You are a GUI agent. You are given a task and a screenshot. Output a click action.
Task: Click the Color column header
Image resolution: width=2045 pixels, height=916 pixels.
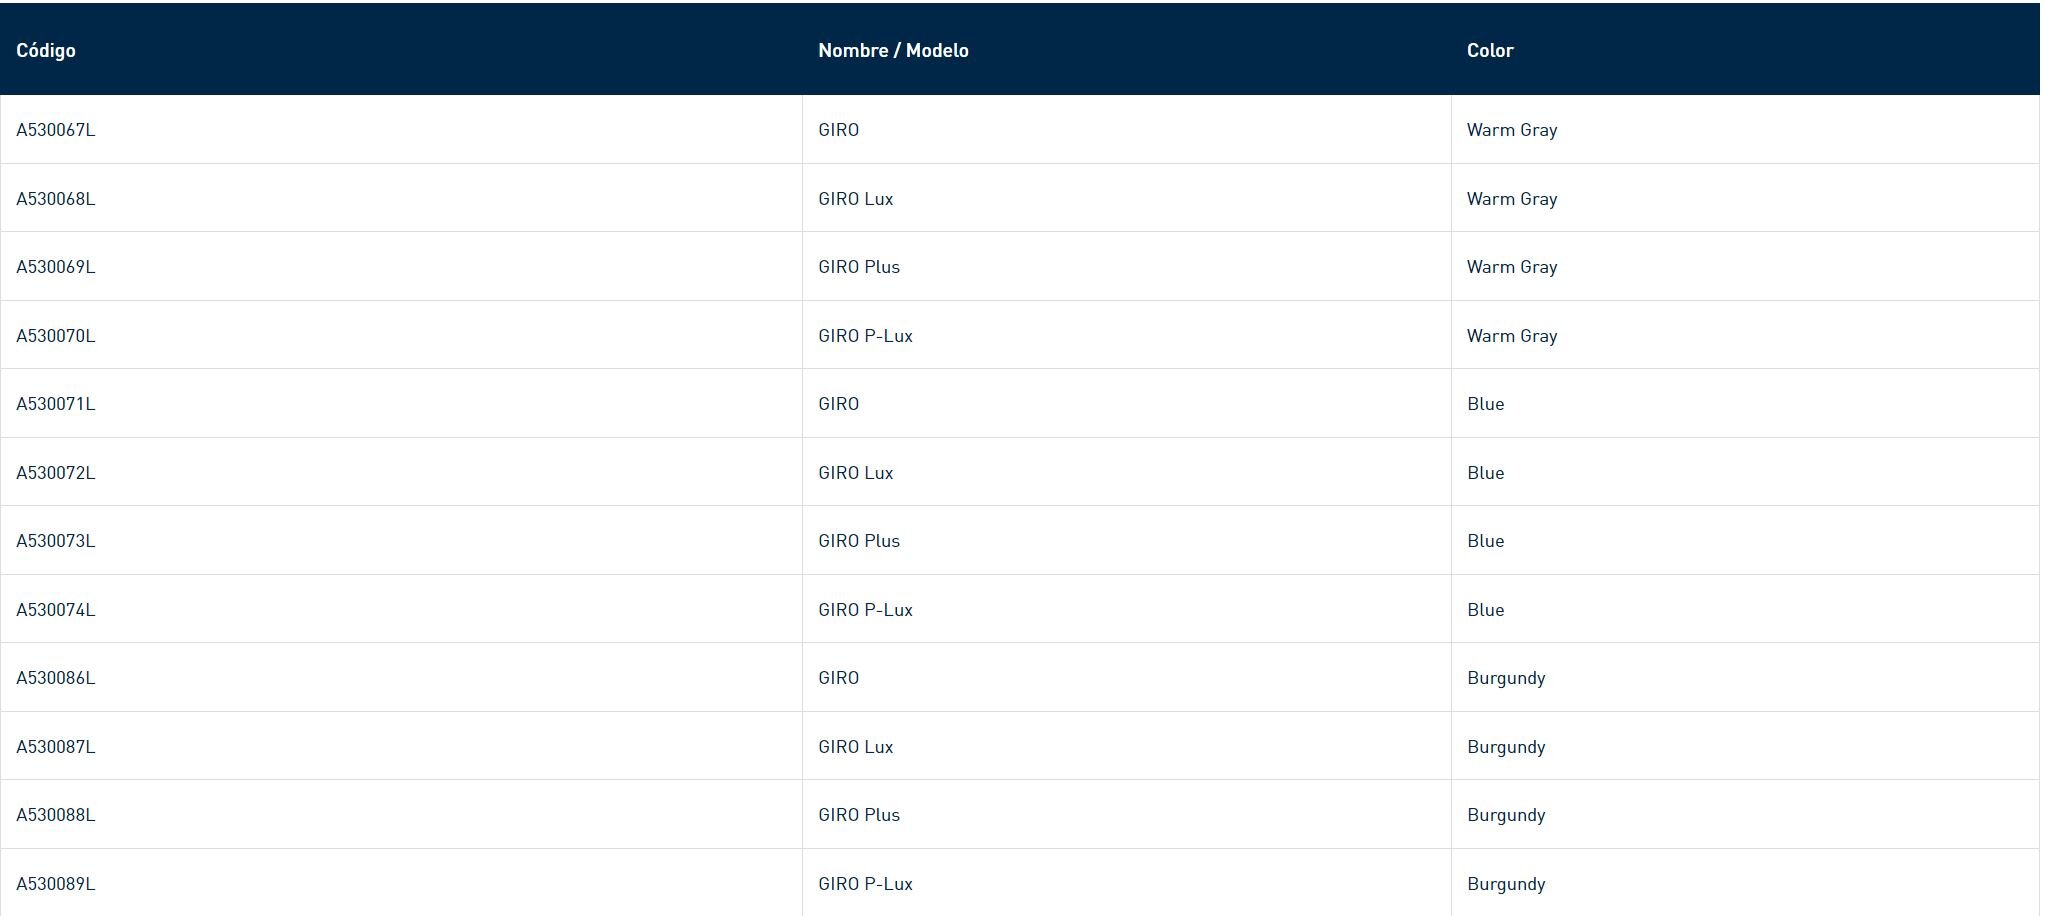point(1490,50)
